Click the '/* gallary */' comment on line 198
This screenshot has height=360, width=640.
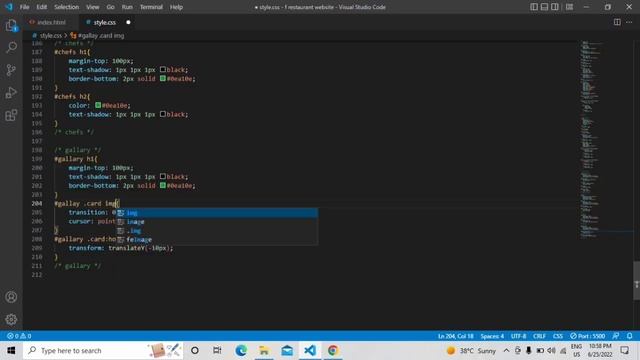click(x=78, y=150)
